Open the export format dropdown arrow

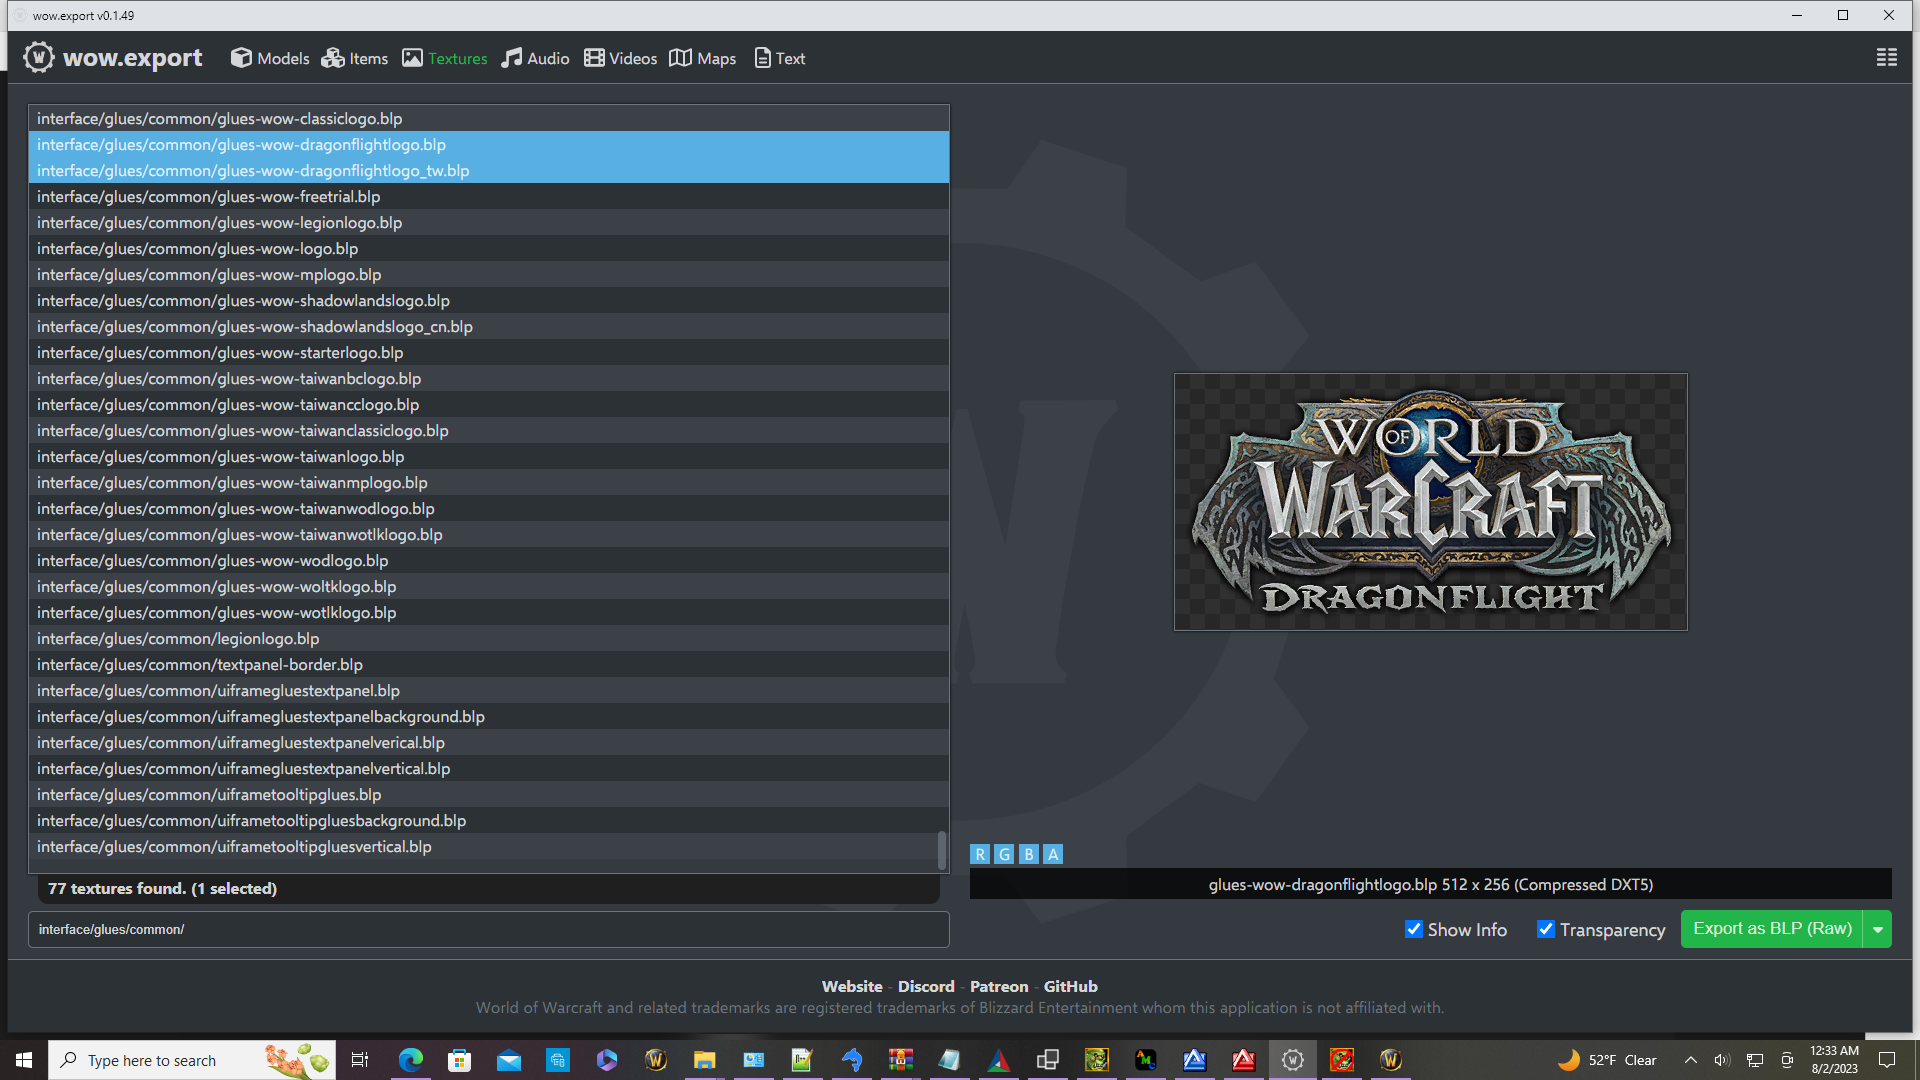1878,929
